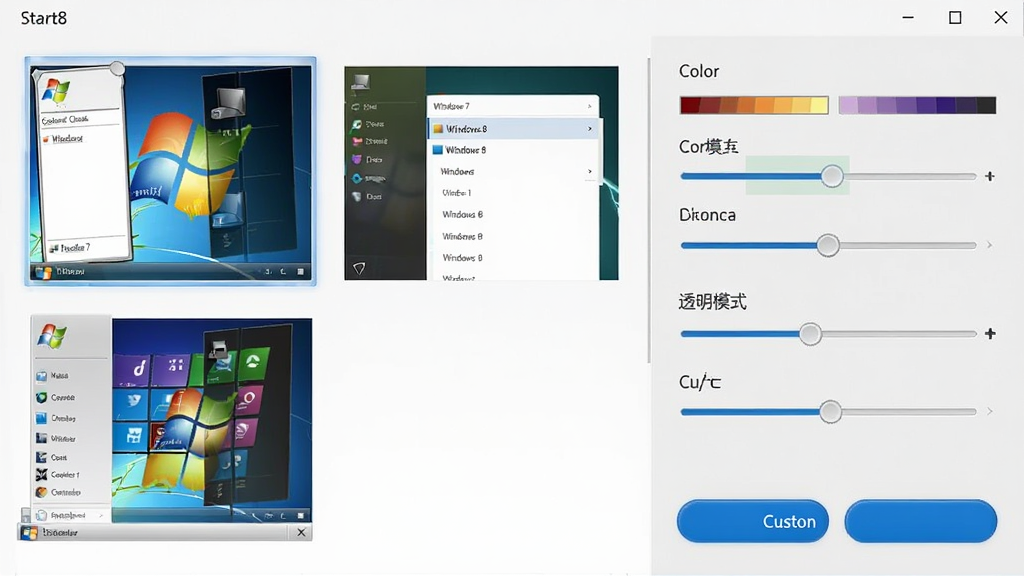This screenshot has width=1024, height=576.
Task: Click the thumbnail list scrollbar
Action: coord(648,210)
